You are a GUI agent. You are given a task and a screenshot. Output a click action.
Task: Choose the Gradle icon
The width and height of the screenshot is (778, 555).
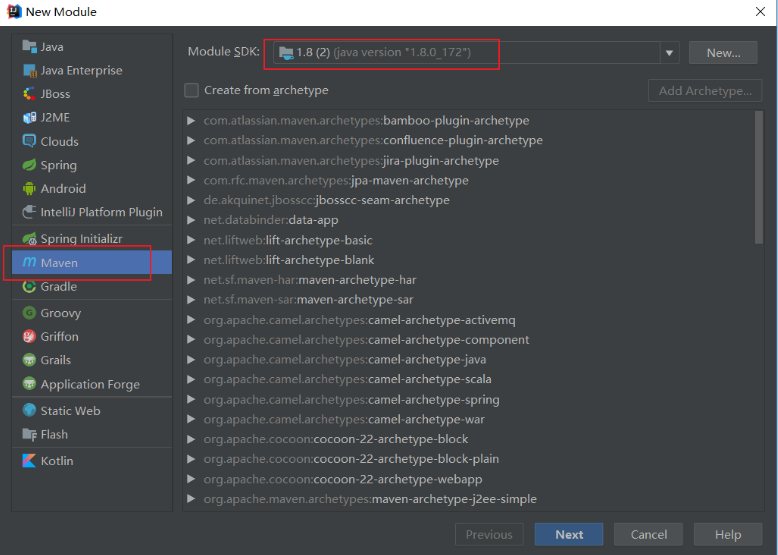[x=29, y=286]
